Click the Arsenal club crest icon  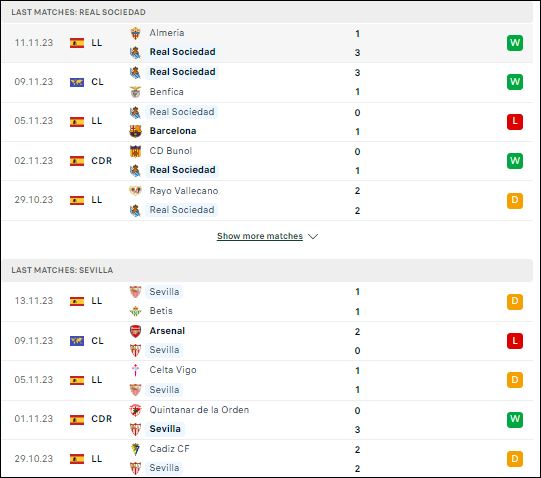click(x=135, y=331)
